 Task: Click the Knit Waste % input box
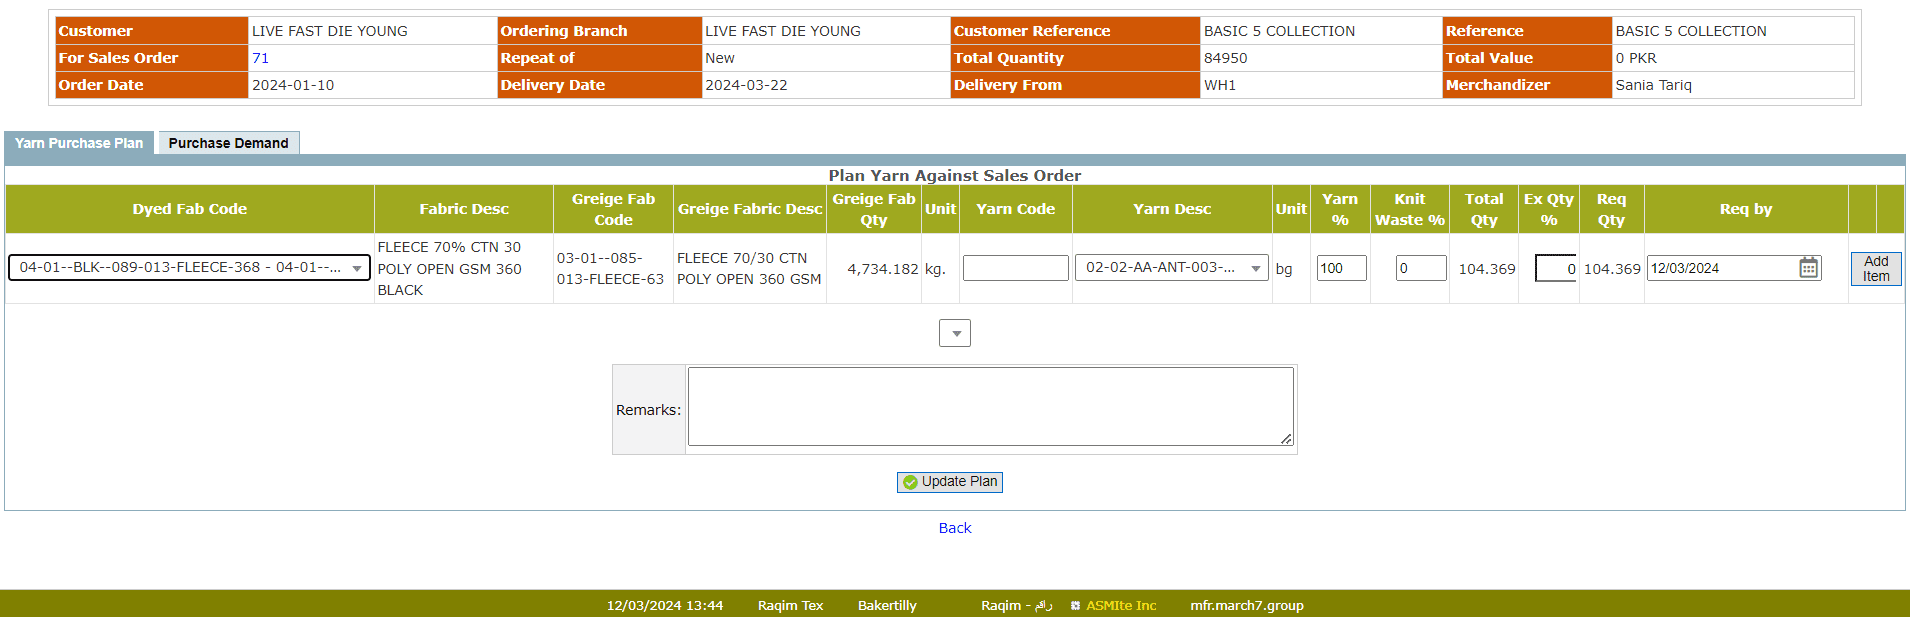click(1420, 268)
